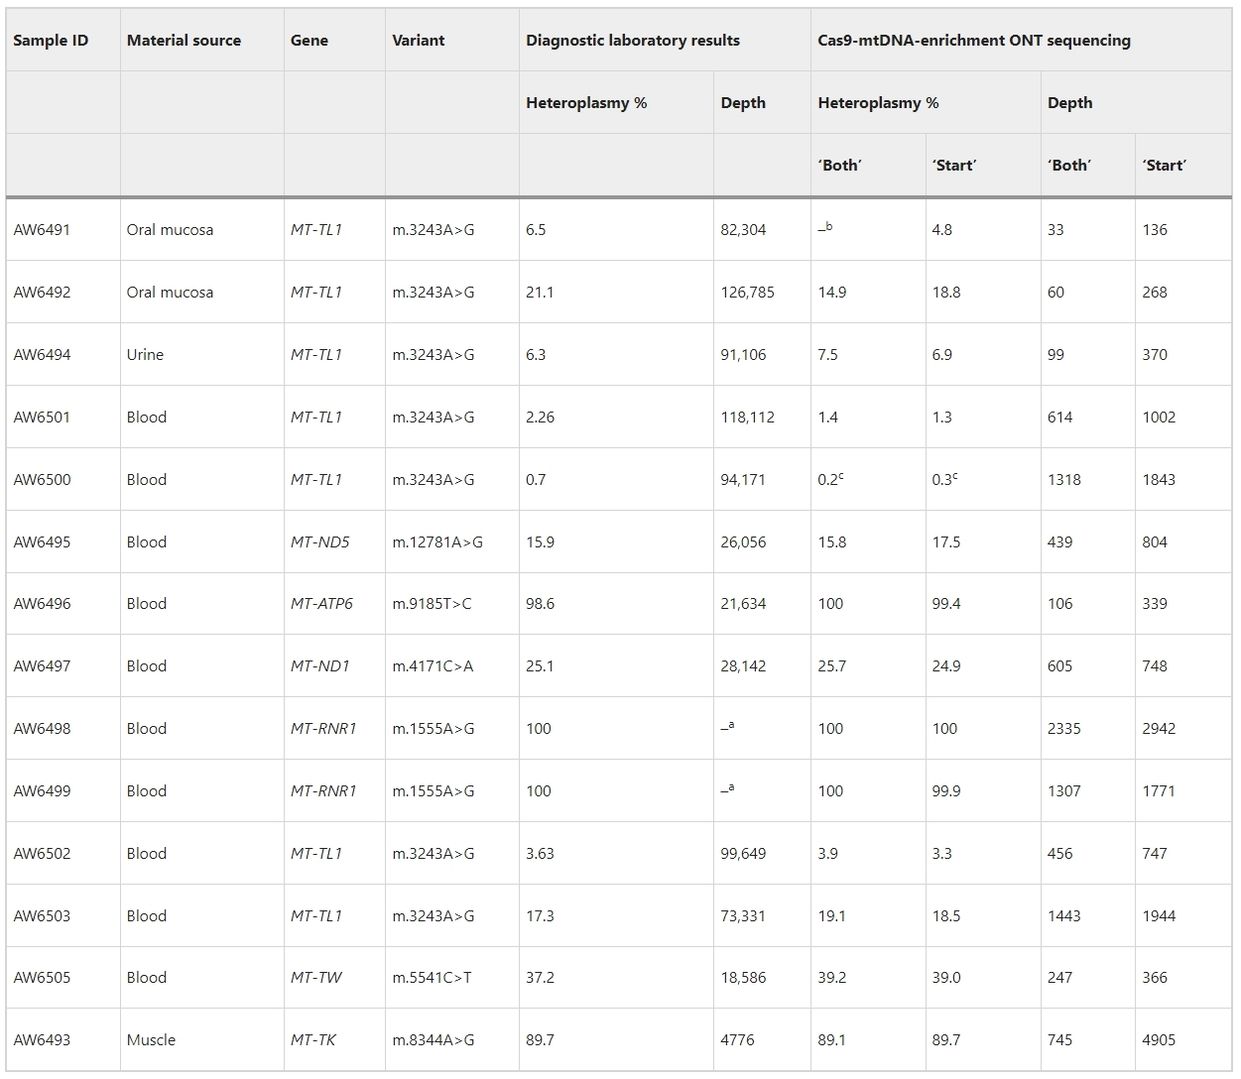Select the m.4171C>A variant cell
1241x1079 pixels.
point(432,666)
